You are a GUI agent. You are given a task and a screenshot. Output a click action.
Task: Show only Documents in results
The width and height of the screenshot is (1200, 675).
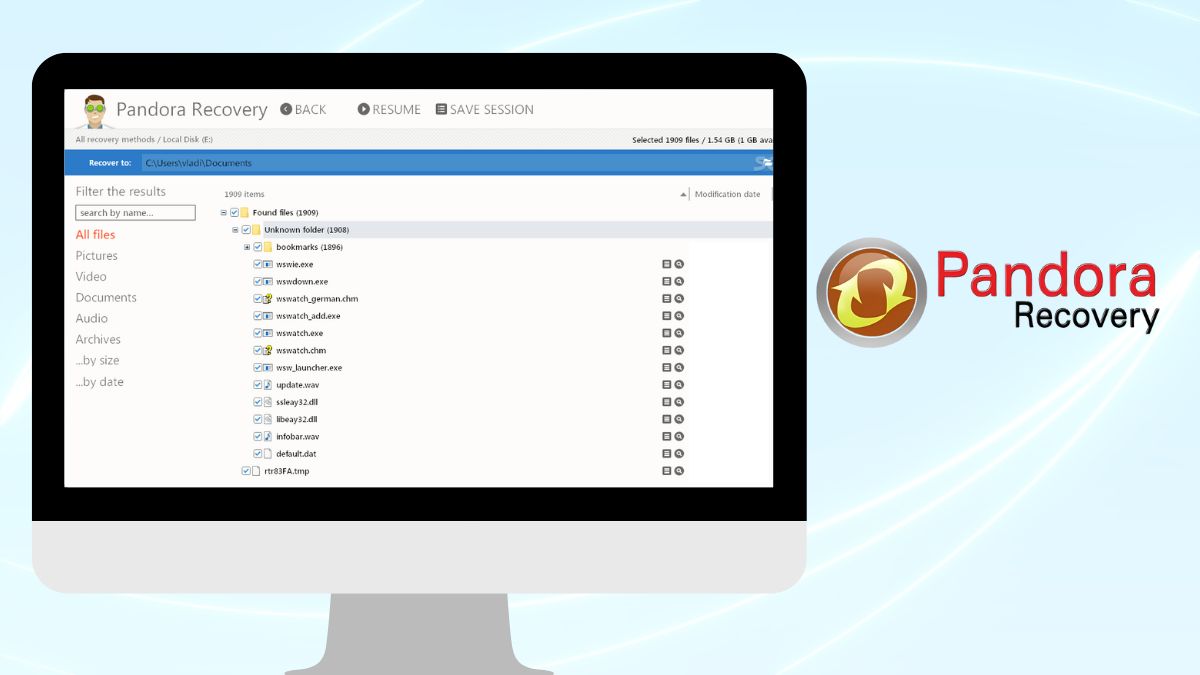point(106,298)
